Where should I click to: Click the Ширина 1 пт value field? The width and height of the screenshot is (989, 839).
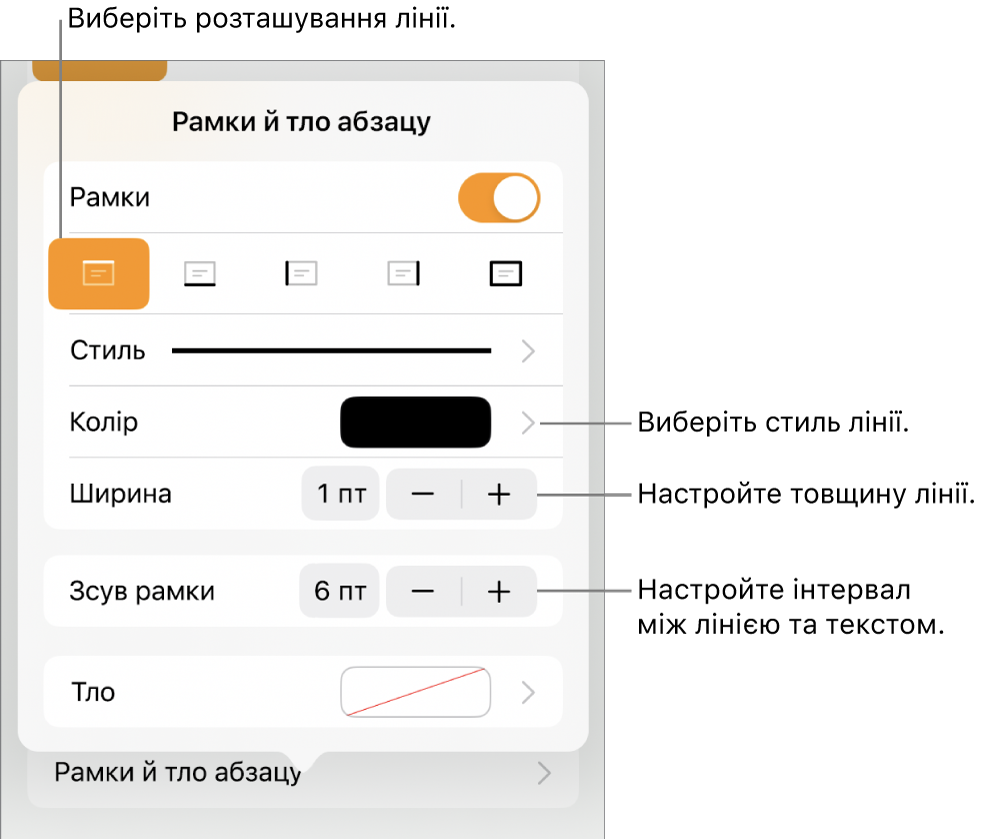click(341, 494)
